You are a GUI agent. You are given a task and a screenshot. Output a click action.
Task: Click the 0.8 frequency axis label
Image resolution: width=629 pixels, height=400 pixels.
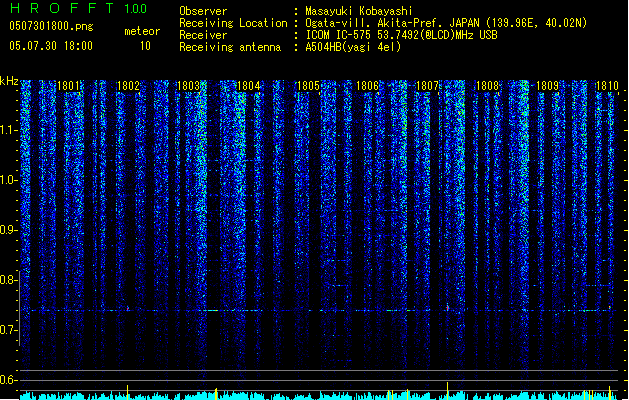pyautogui.click(x=9, y=280)
